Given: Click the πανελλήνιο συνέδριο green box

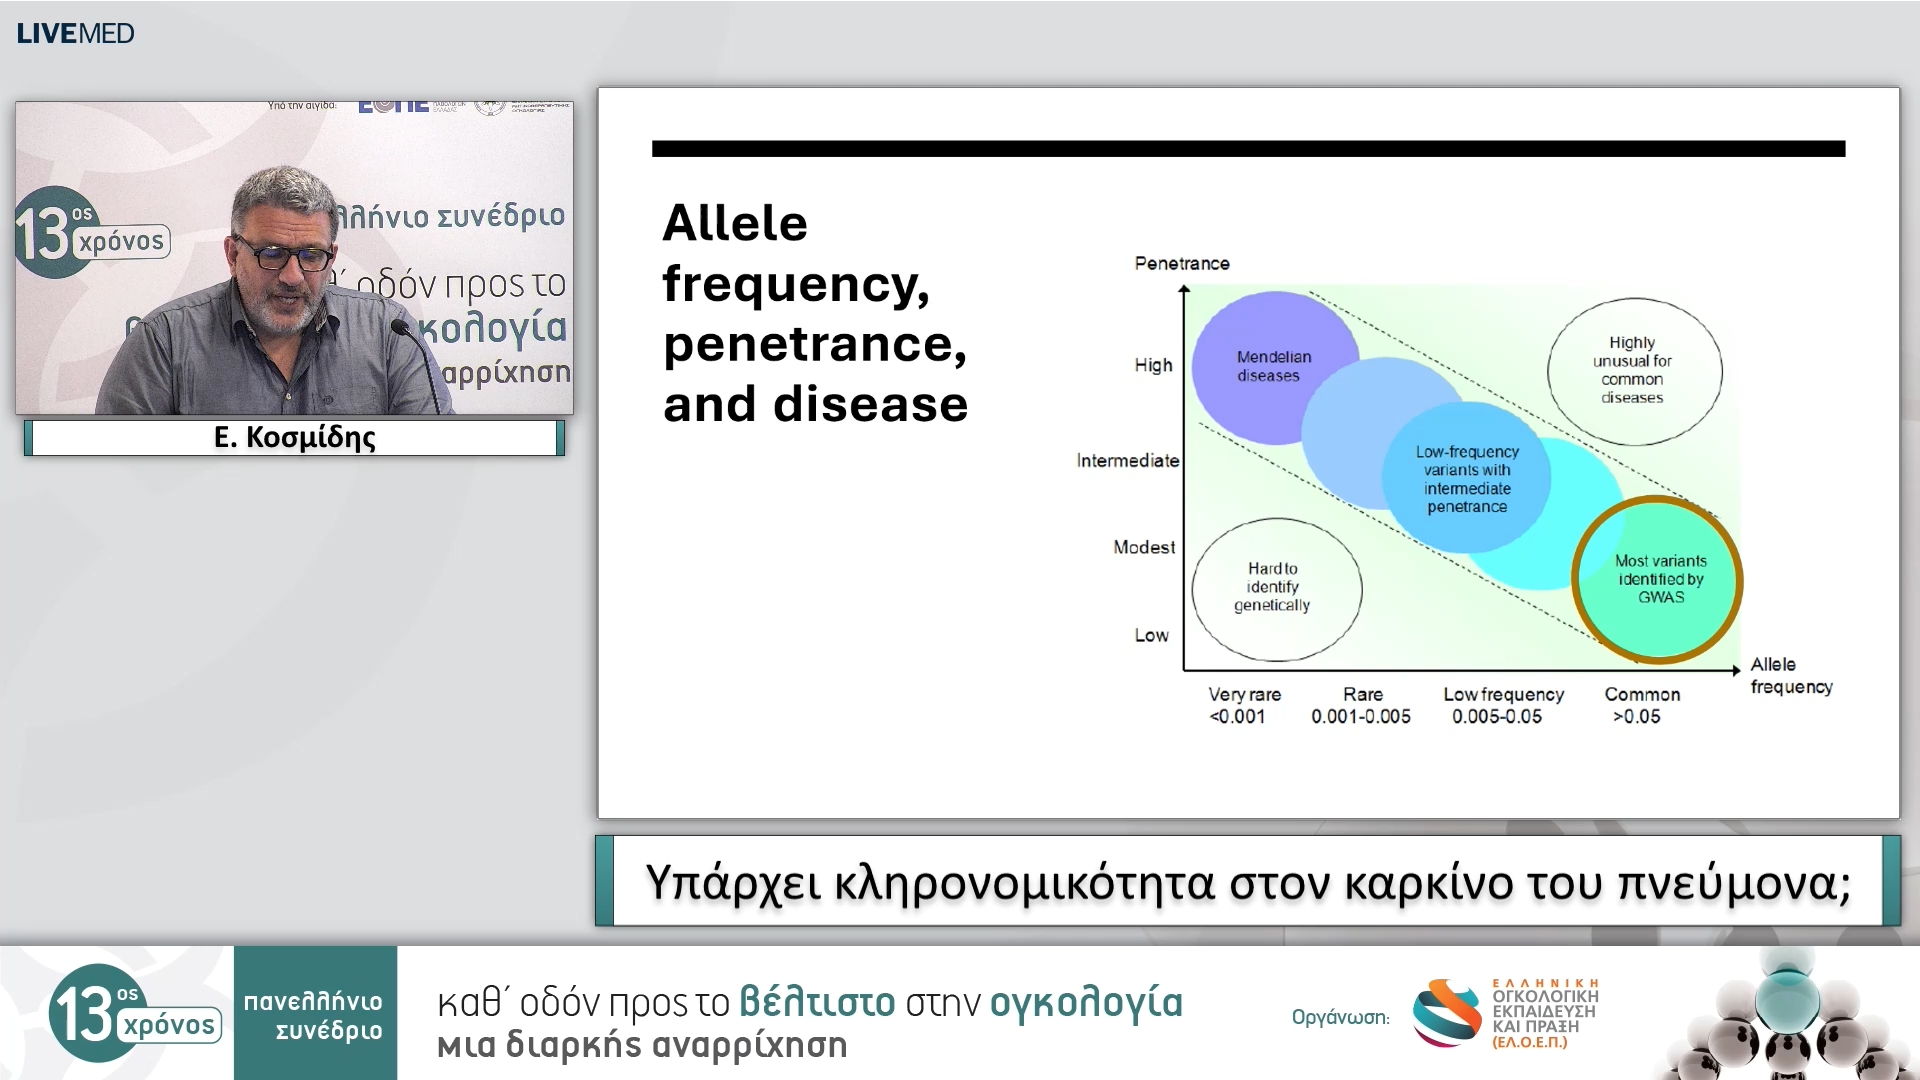Looking at the screenshot, I should tap(315, 1013).
